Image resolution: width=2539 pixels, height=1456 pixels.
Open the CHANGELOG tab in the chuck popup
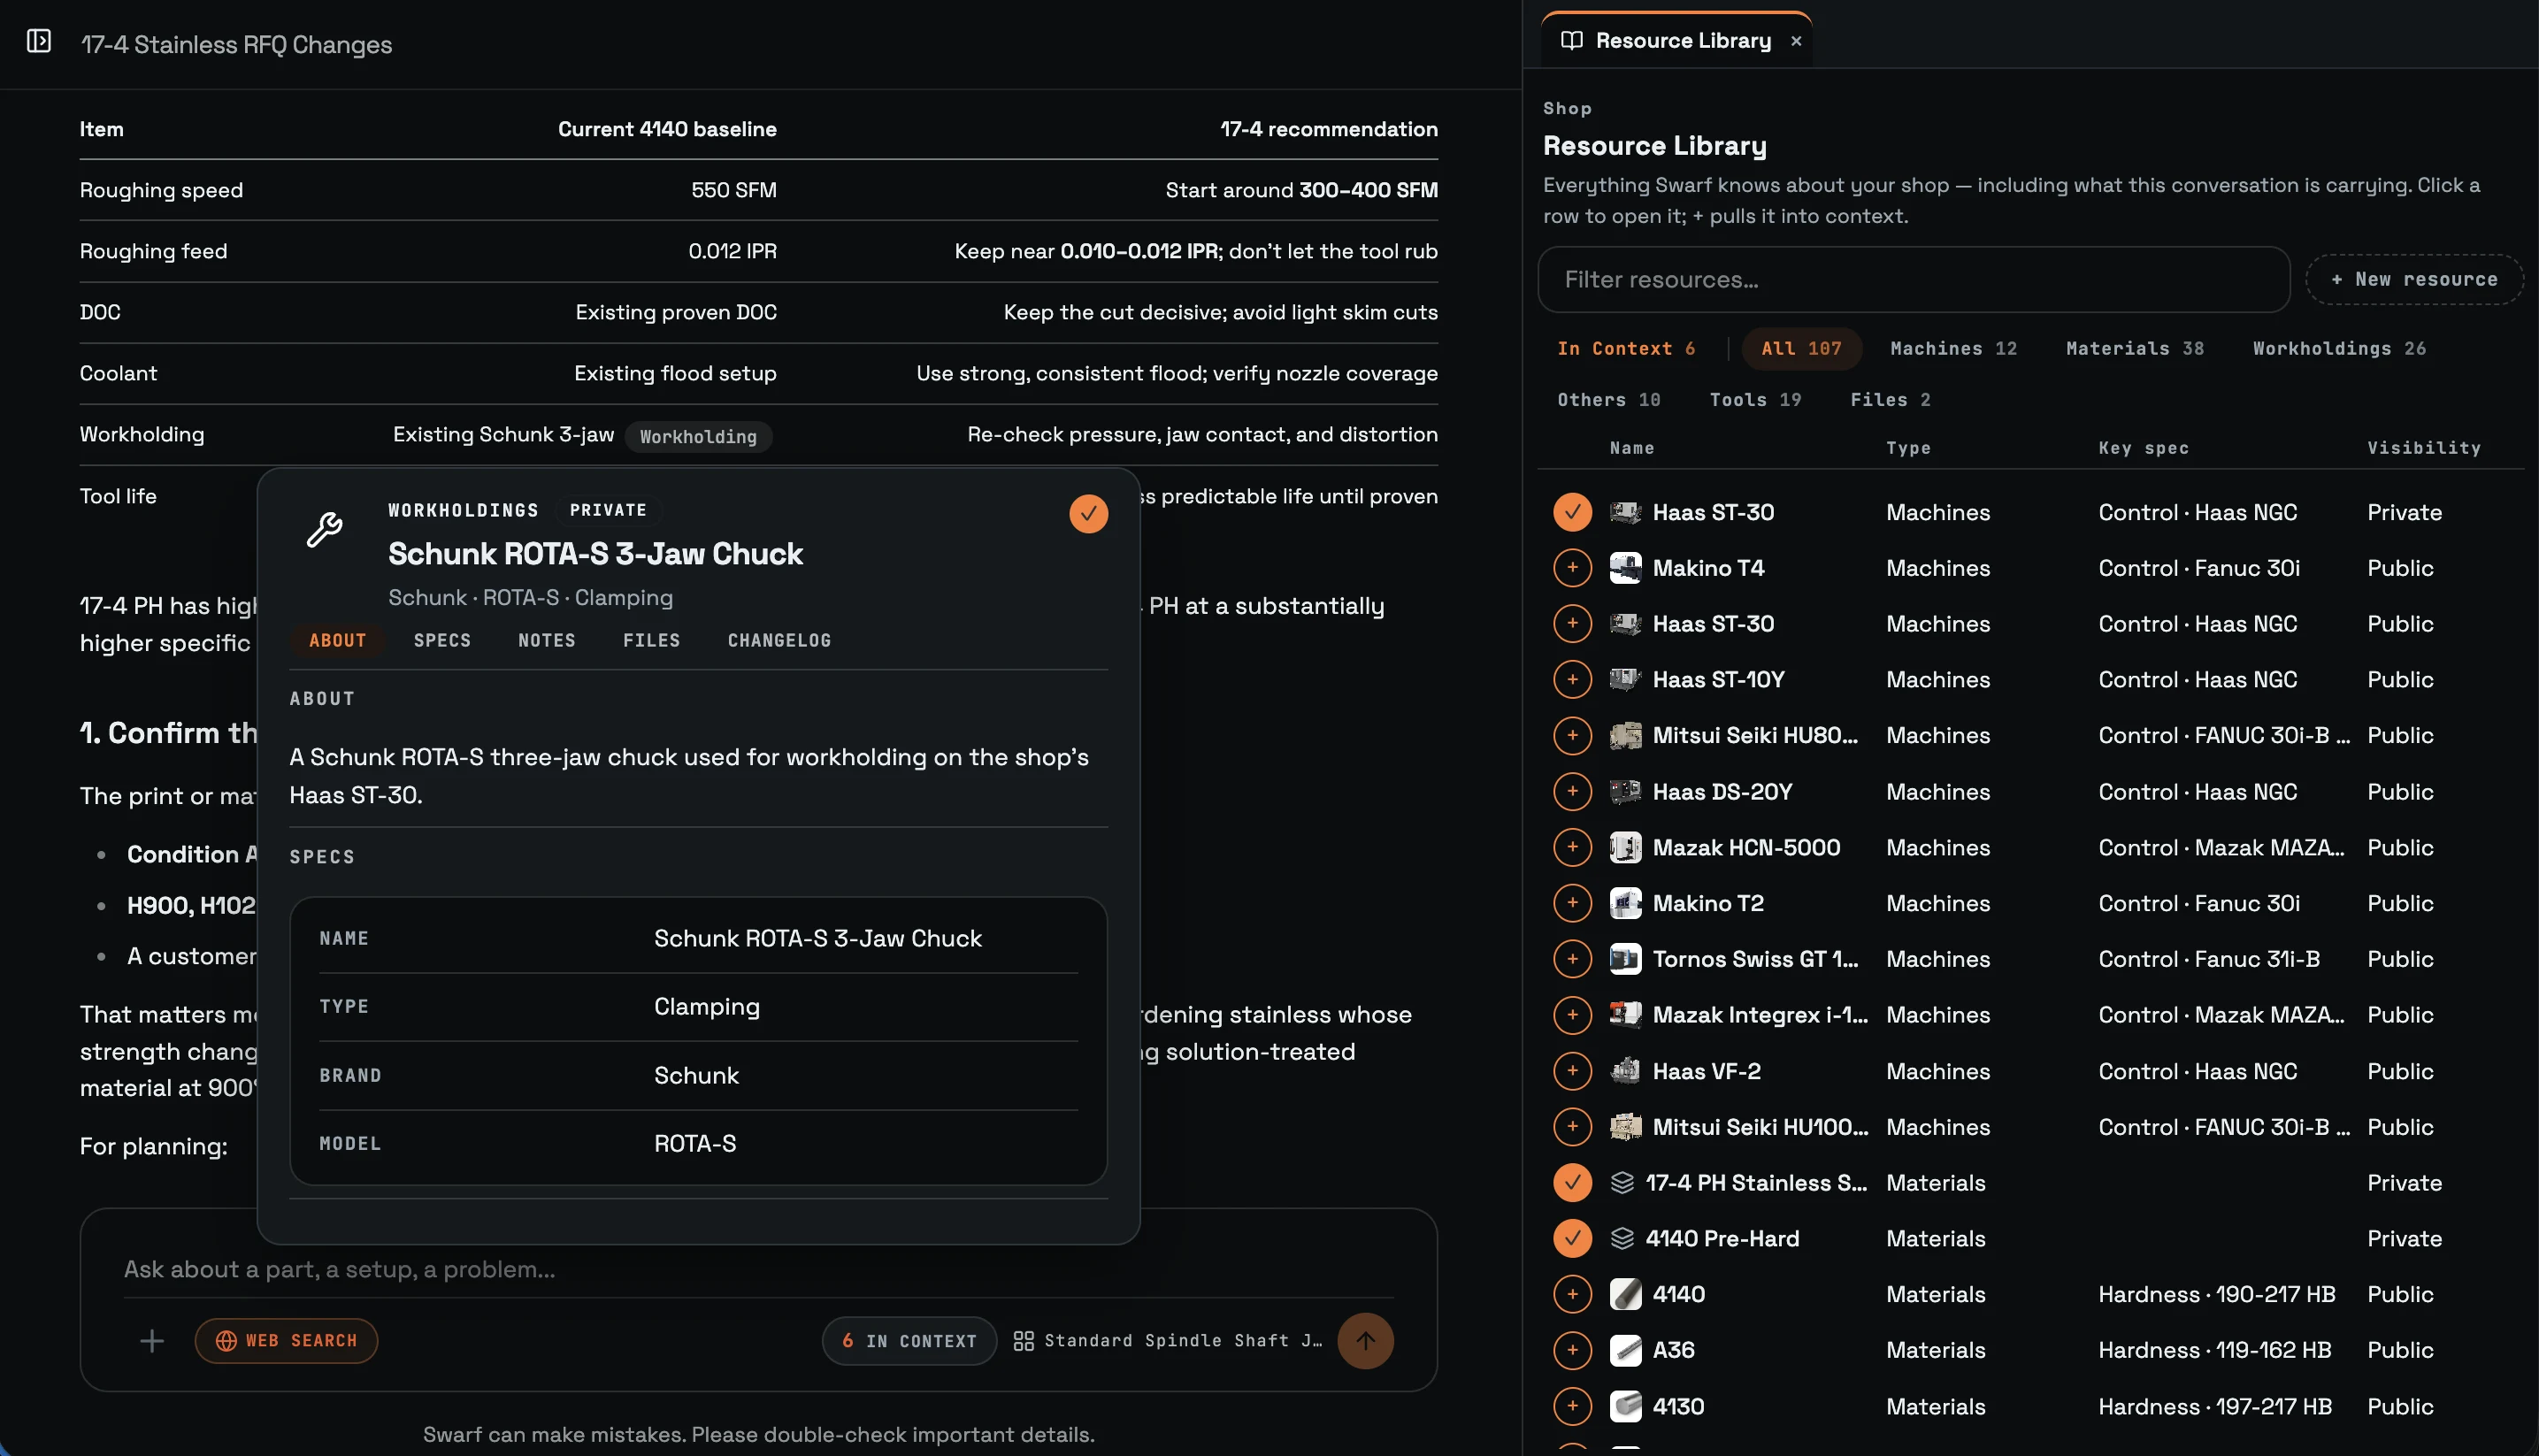coord(779,641)
